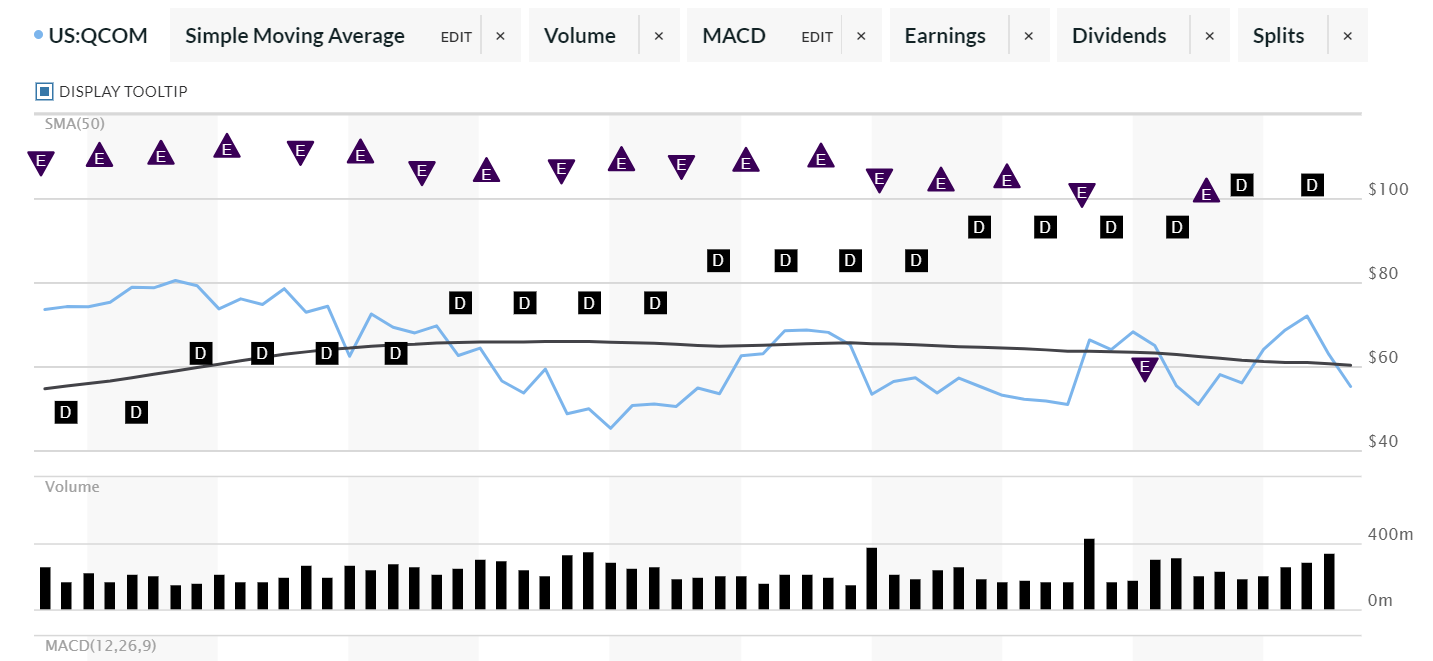Viewport: 1433px width, 661px height.
Task: Toggle the DISPLAY TOOLTIP checkbox
Action: coord(44,90)
